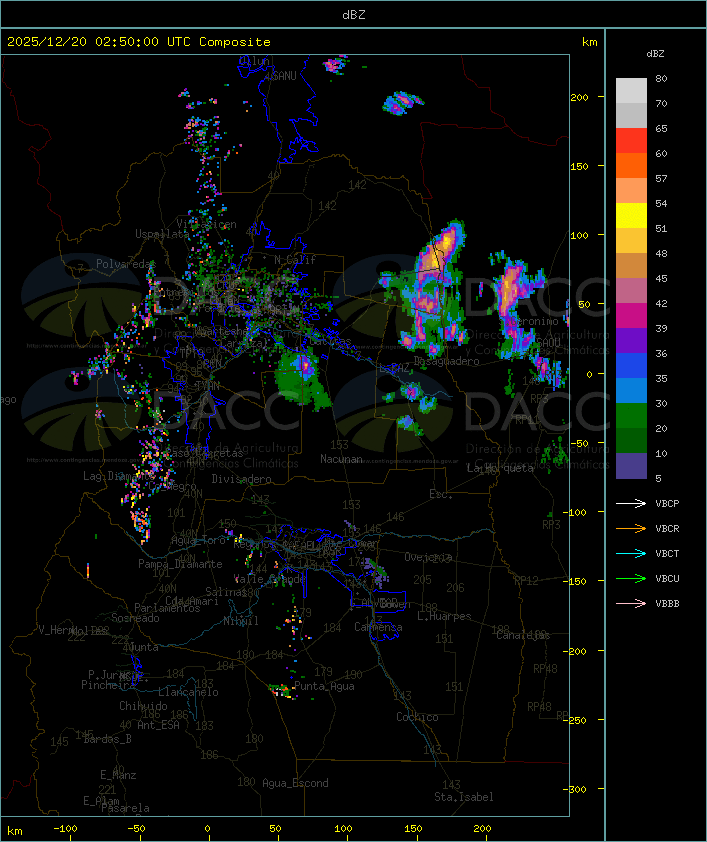707x842 pixels.
Task: Pick the dark orange 57-60 dBZ swatch
Action: 631,165
